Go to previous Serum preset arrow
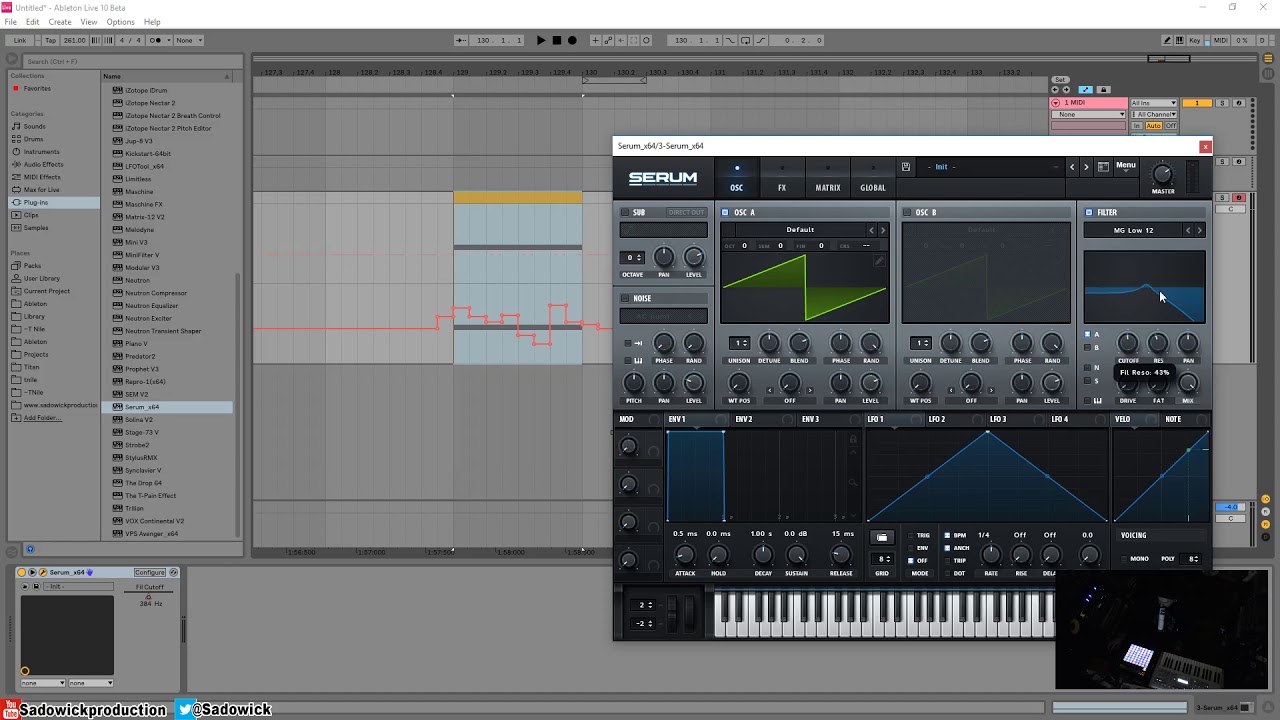1280x720 pixels. click(x=1072, y=167)
